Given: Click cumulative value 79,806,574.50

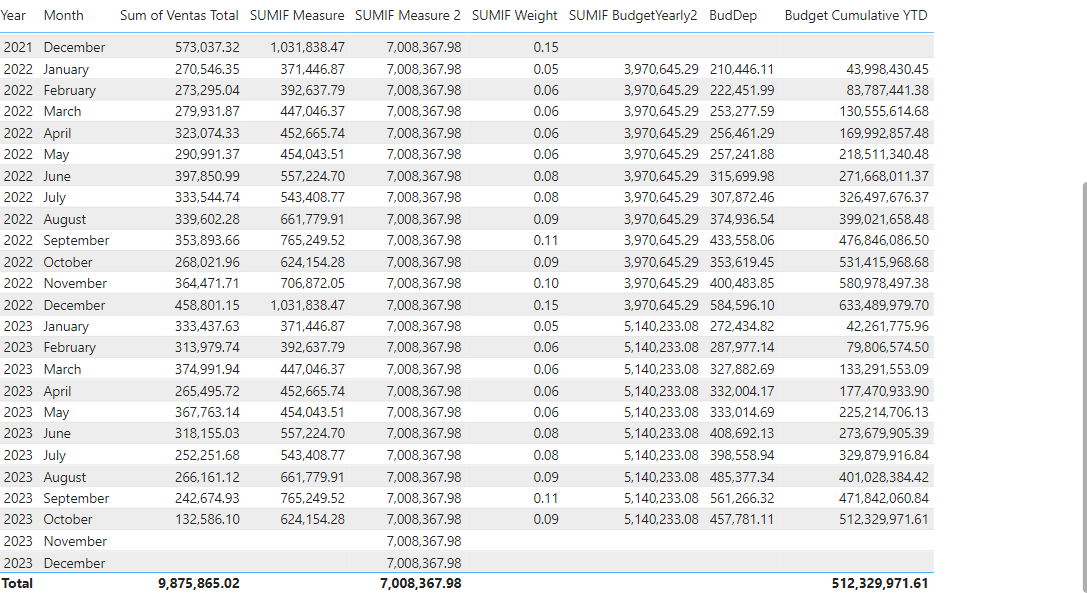Looking at the screenshot, I should tap(887, 347).
